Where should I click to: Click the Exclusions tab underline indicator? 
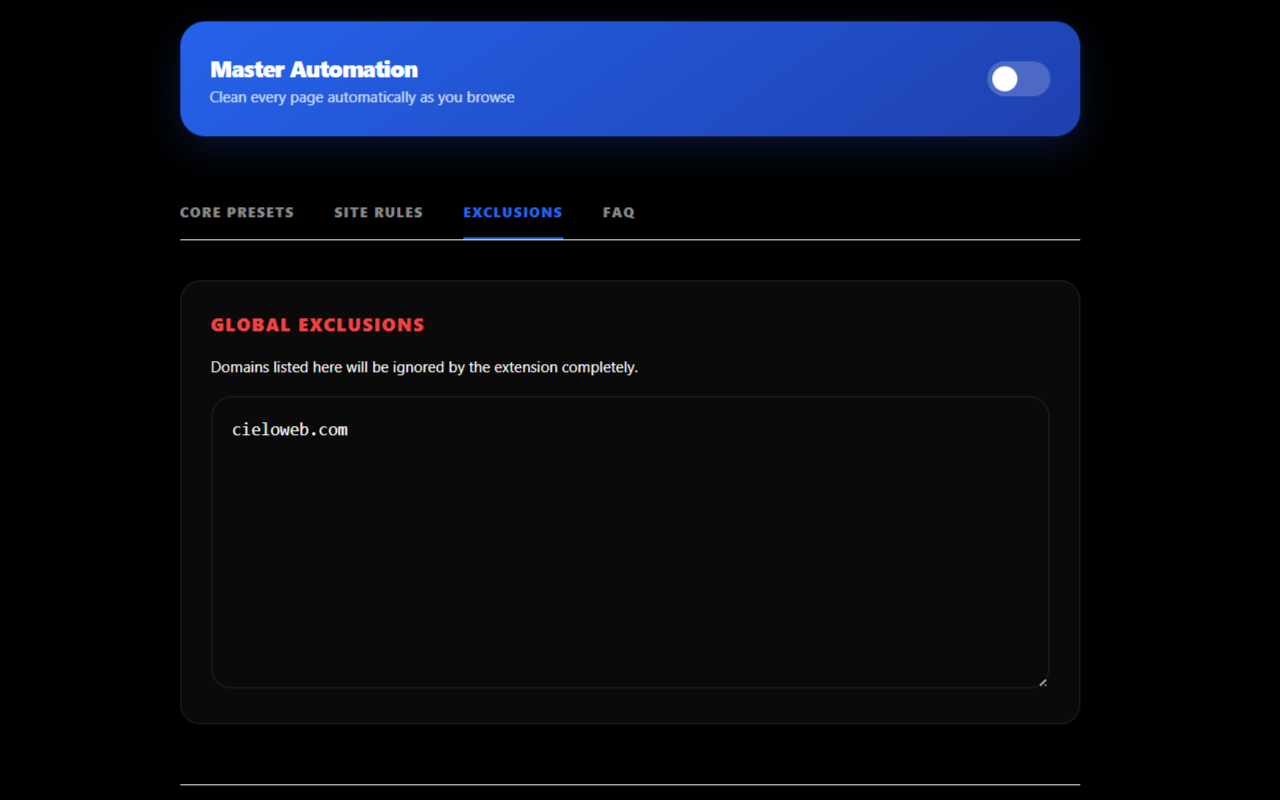tap(512, 237)
